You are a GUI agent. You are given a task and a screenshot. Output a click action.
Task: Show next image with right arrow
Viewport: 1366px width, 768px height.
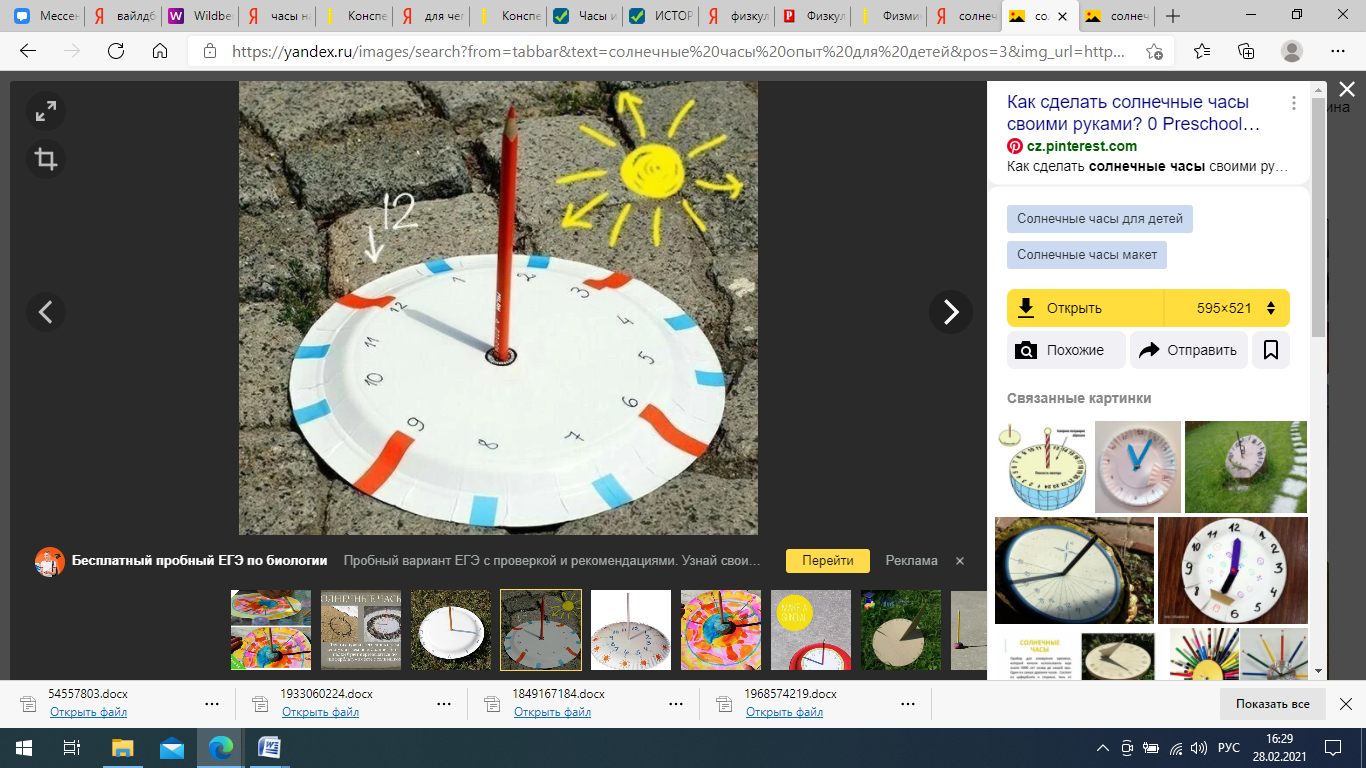pos(950,312)
